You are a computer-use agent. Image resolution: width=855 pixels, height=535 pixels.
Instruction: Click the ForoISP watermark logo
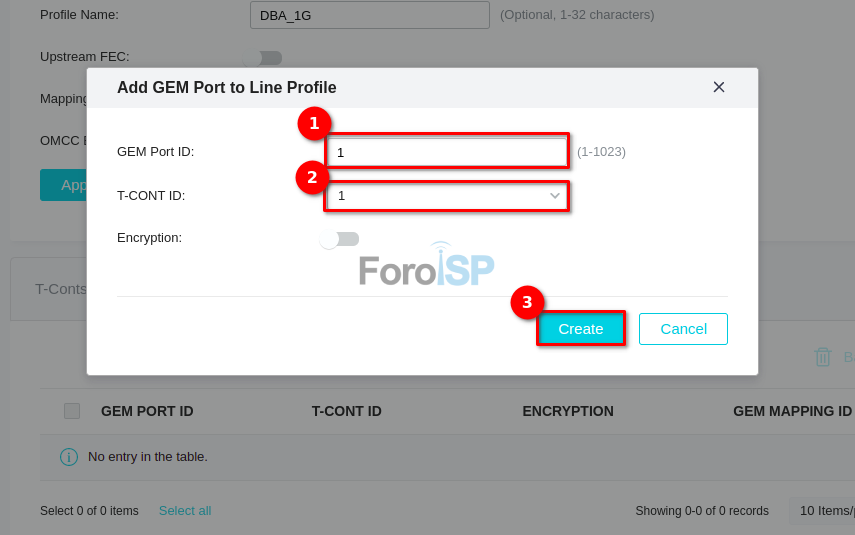pos(426,266)
